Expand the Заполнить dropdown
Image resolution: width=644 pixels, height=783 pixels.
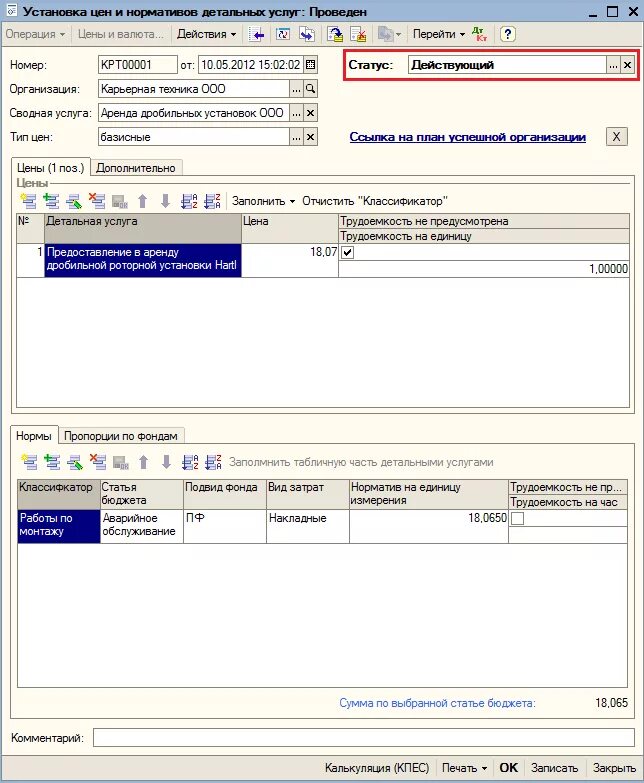(263, 201)
